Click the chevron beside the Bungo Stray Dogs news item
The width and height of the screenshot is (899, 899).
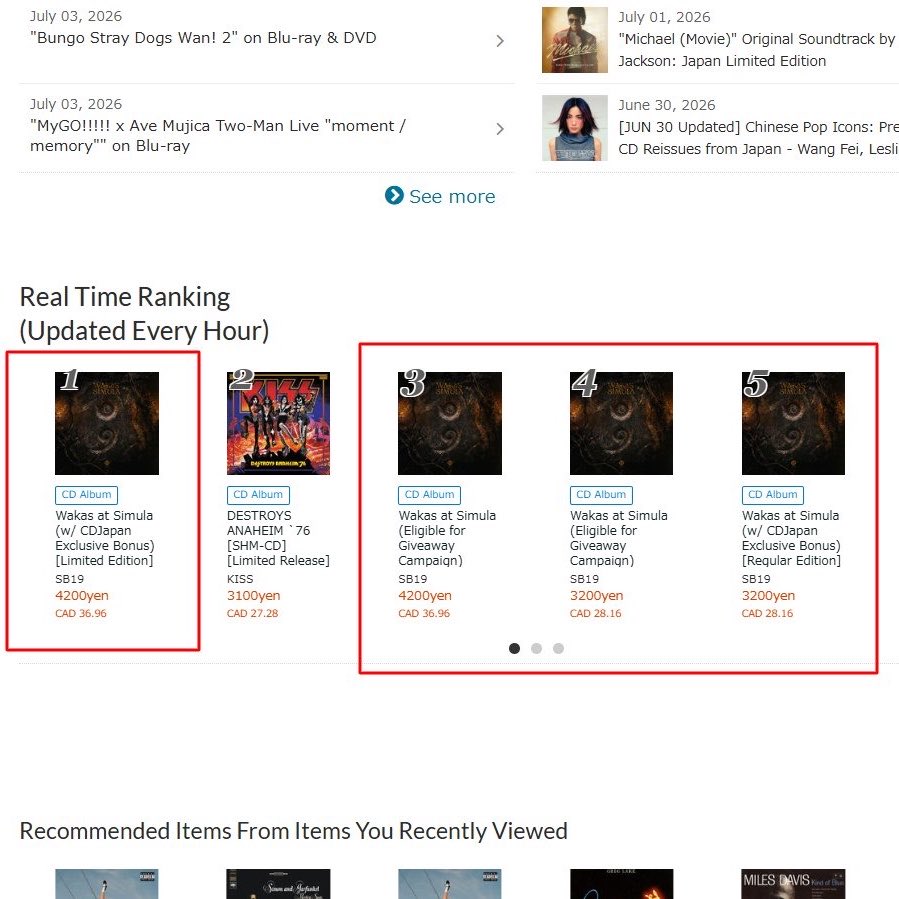pyautogui.click(x=500, y=41)
